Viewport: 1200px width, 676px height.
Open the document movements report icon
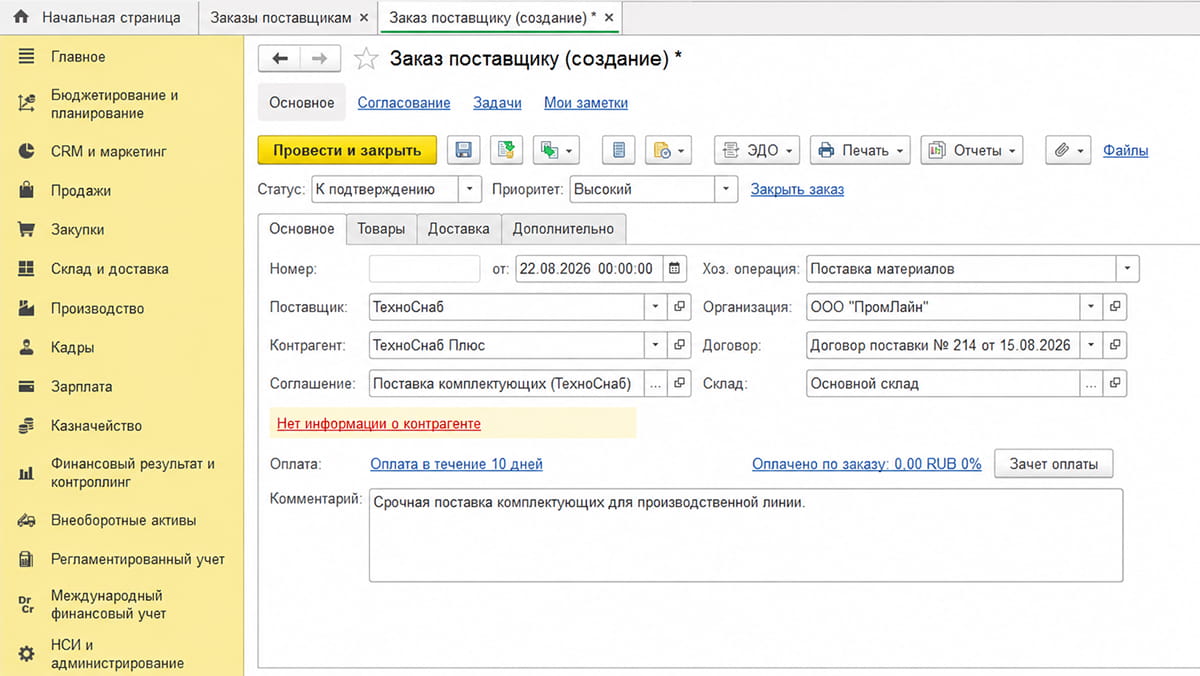tap(619, 151)
